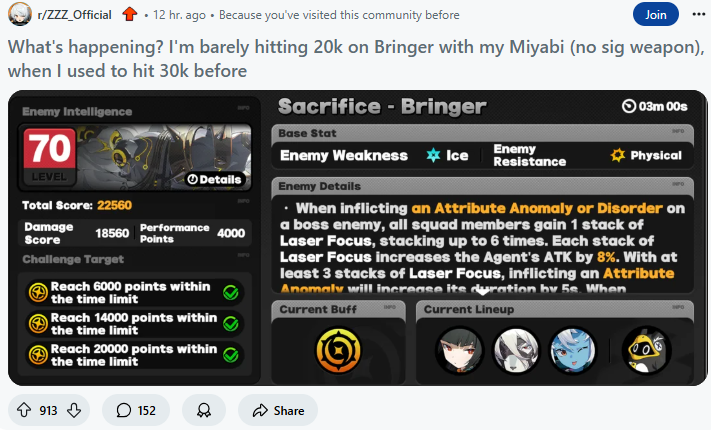Image resolution: width=711 pixels, height=431 pixels.
Task: Open the 152 comments section
Action: 136,410
